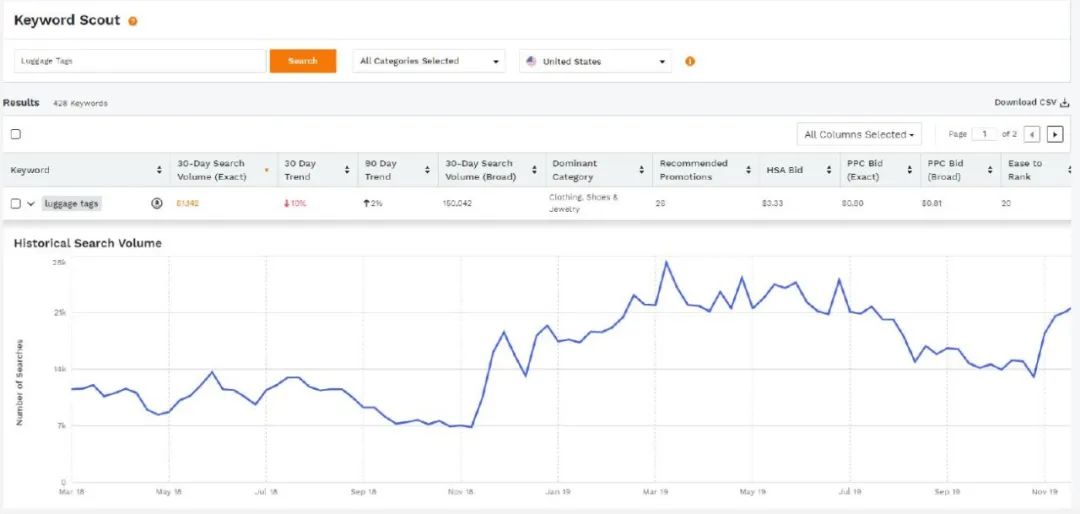Click the page number input box
The height and width of the screenshot is (514, 1080).
tap(984, 134)
